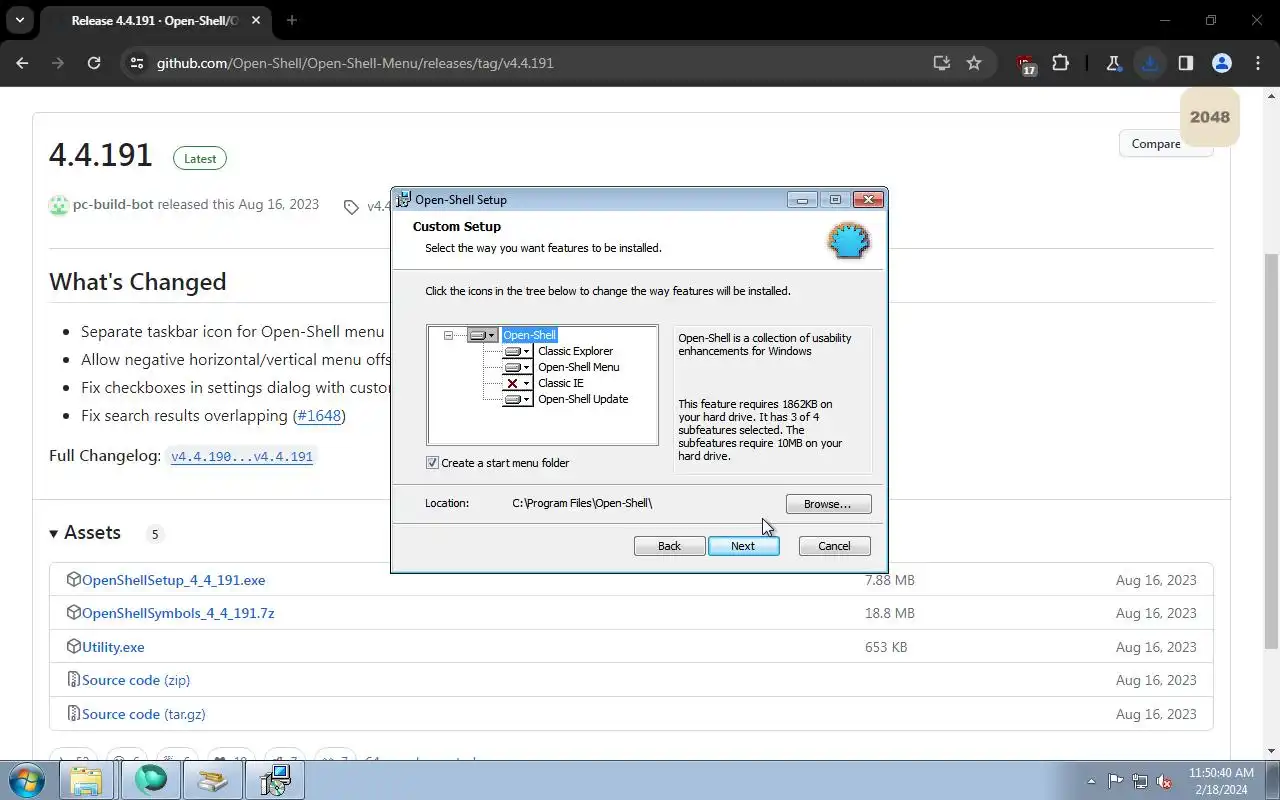Open the Chrome extensions puzzle icon

point(1060,63)
